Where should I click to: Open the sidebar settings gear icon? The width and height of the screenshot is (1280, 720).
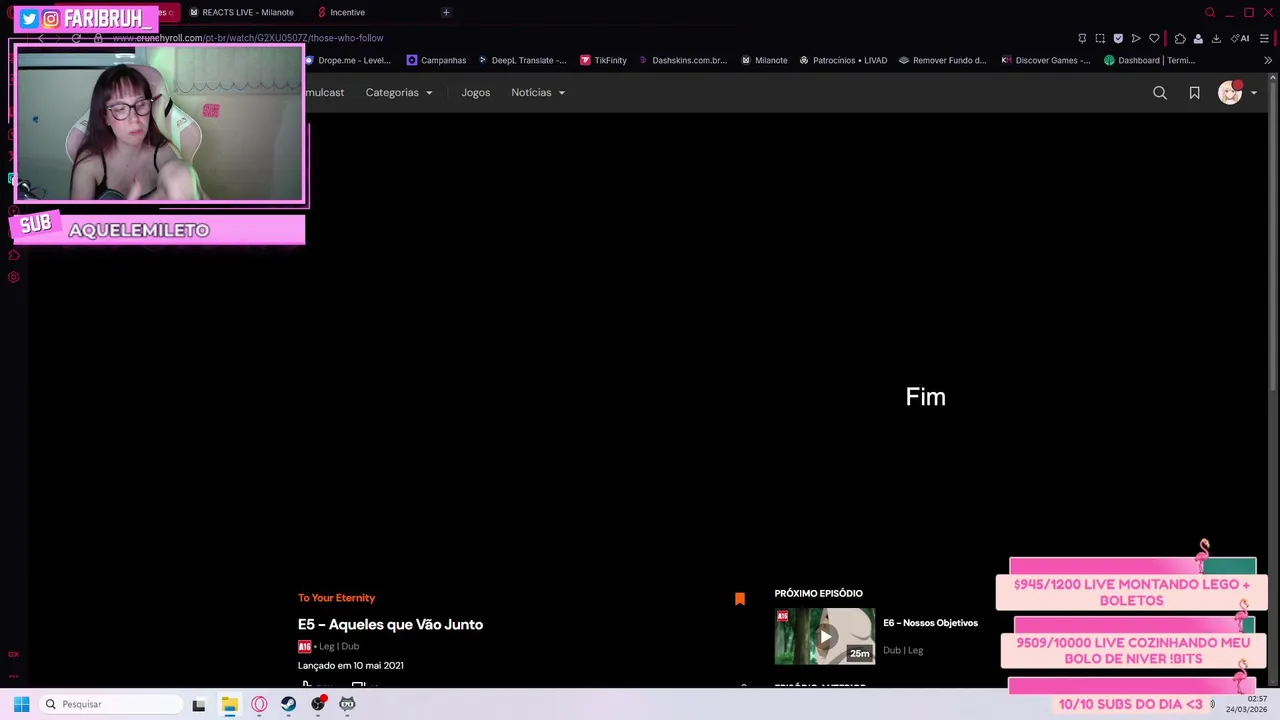point(13,277)
